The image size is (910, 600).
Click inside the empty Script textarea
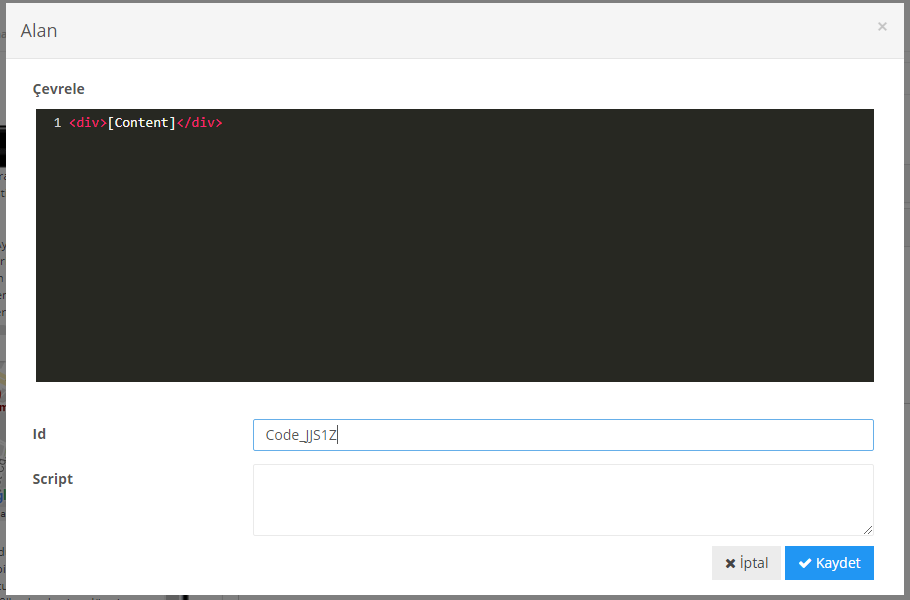(562, 499)
